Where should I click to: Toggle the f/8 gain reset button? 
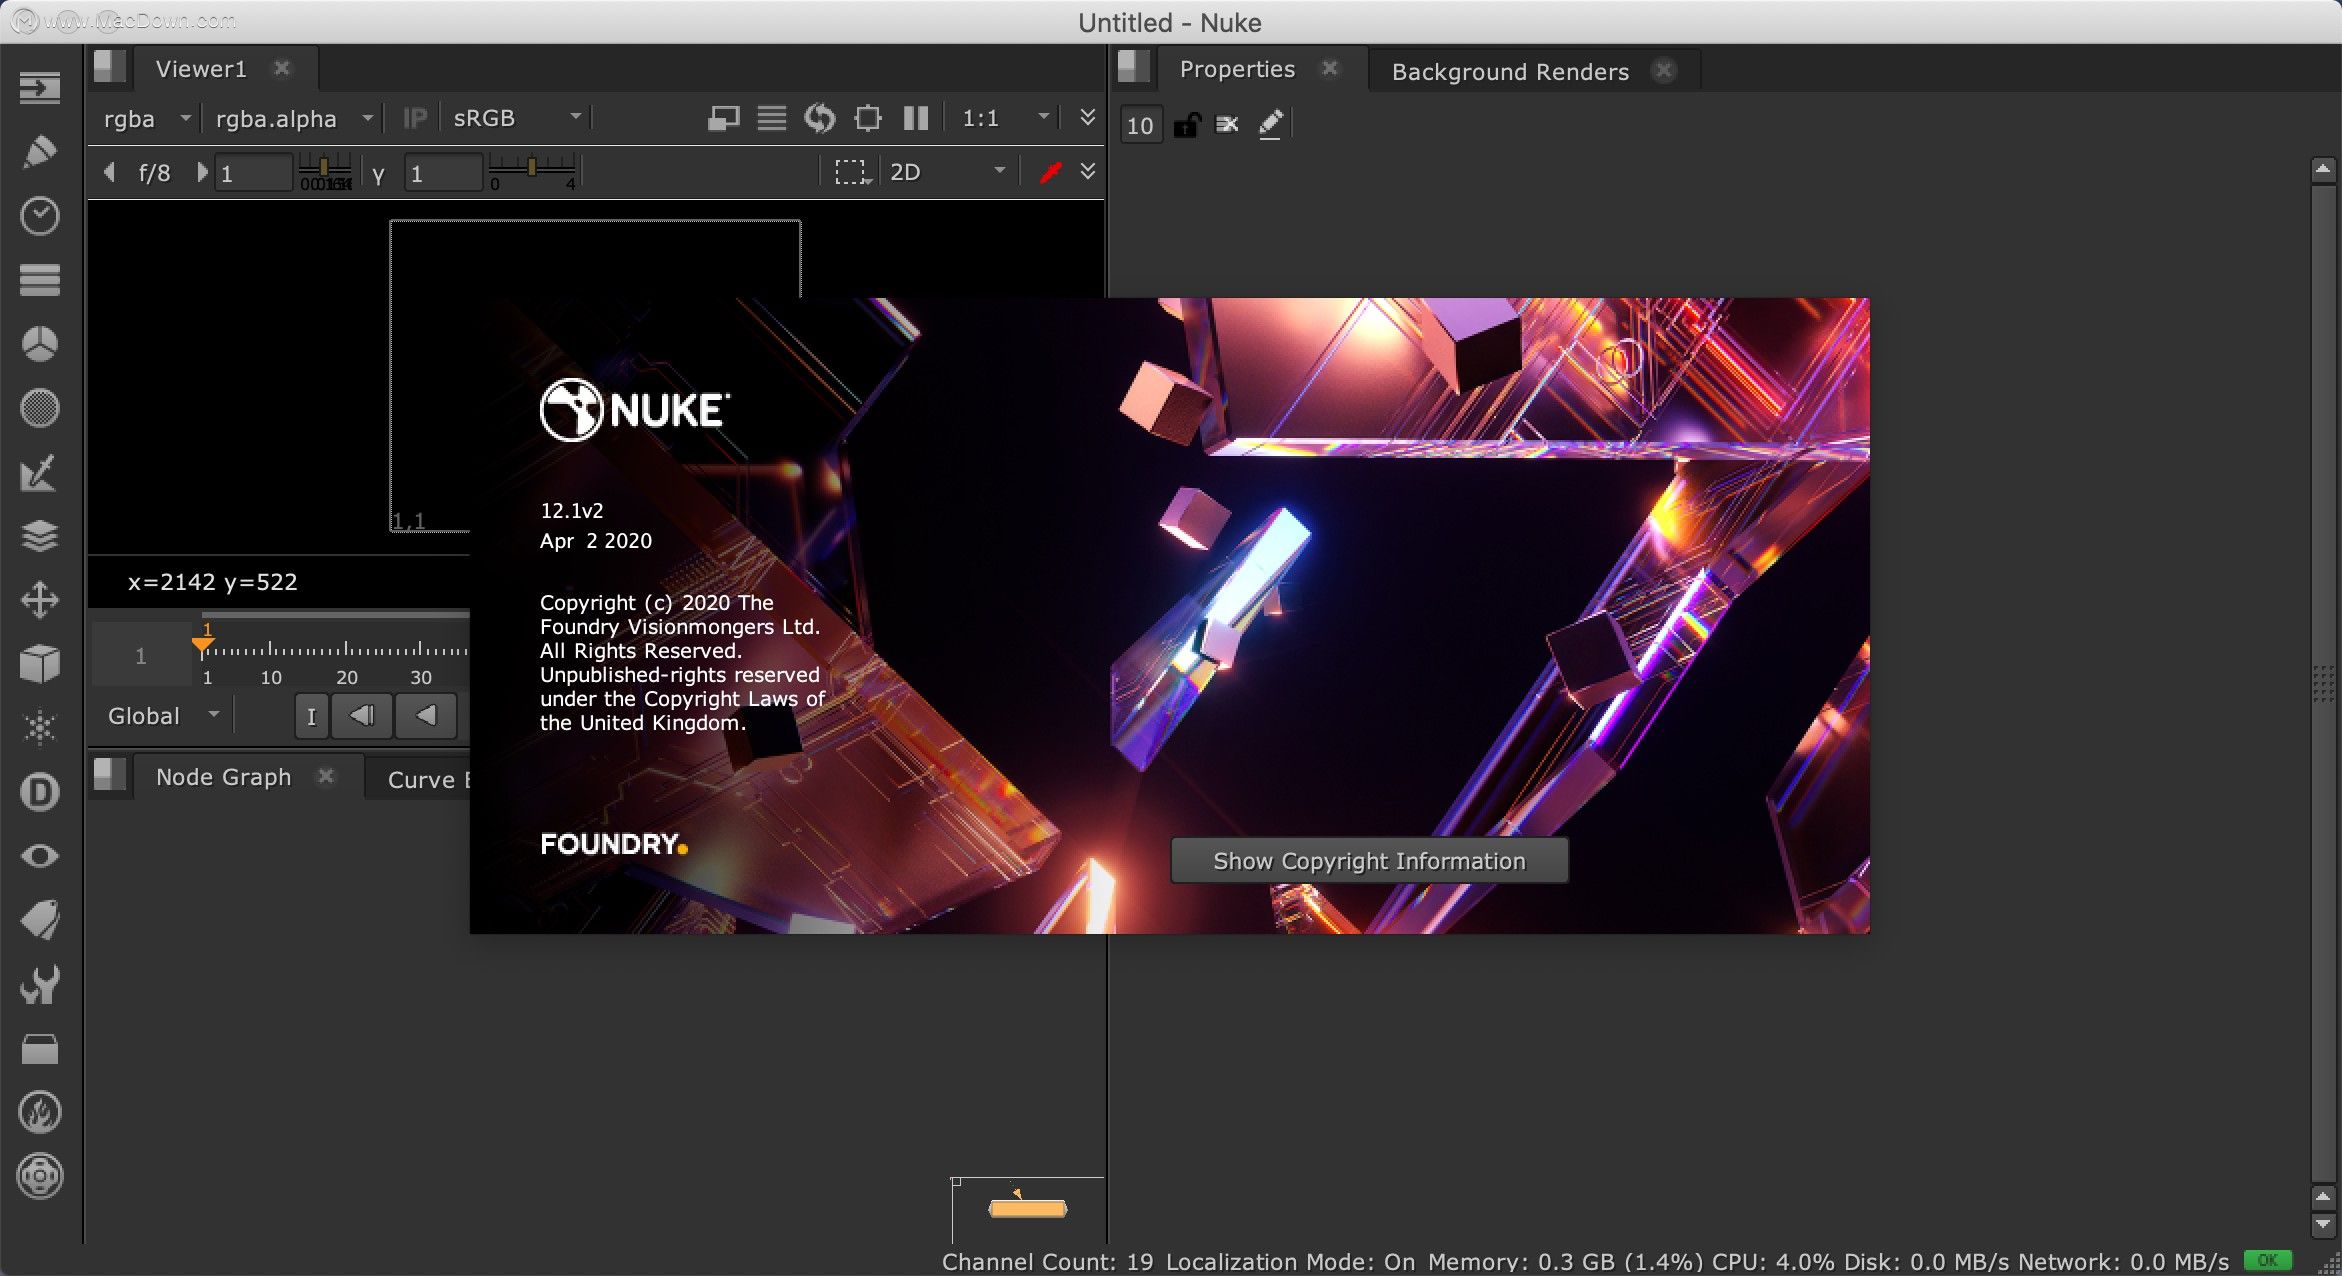(x=154, y=173)
